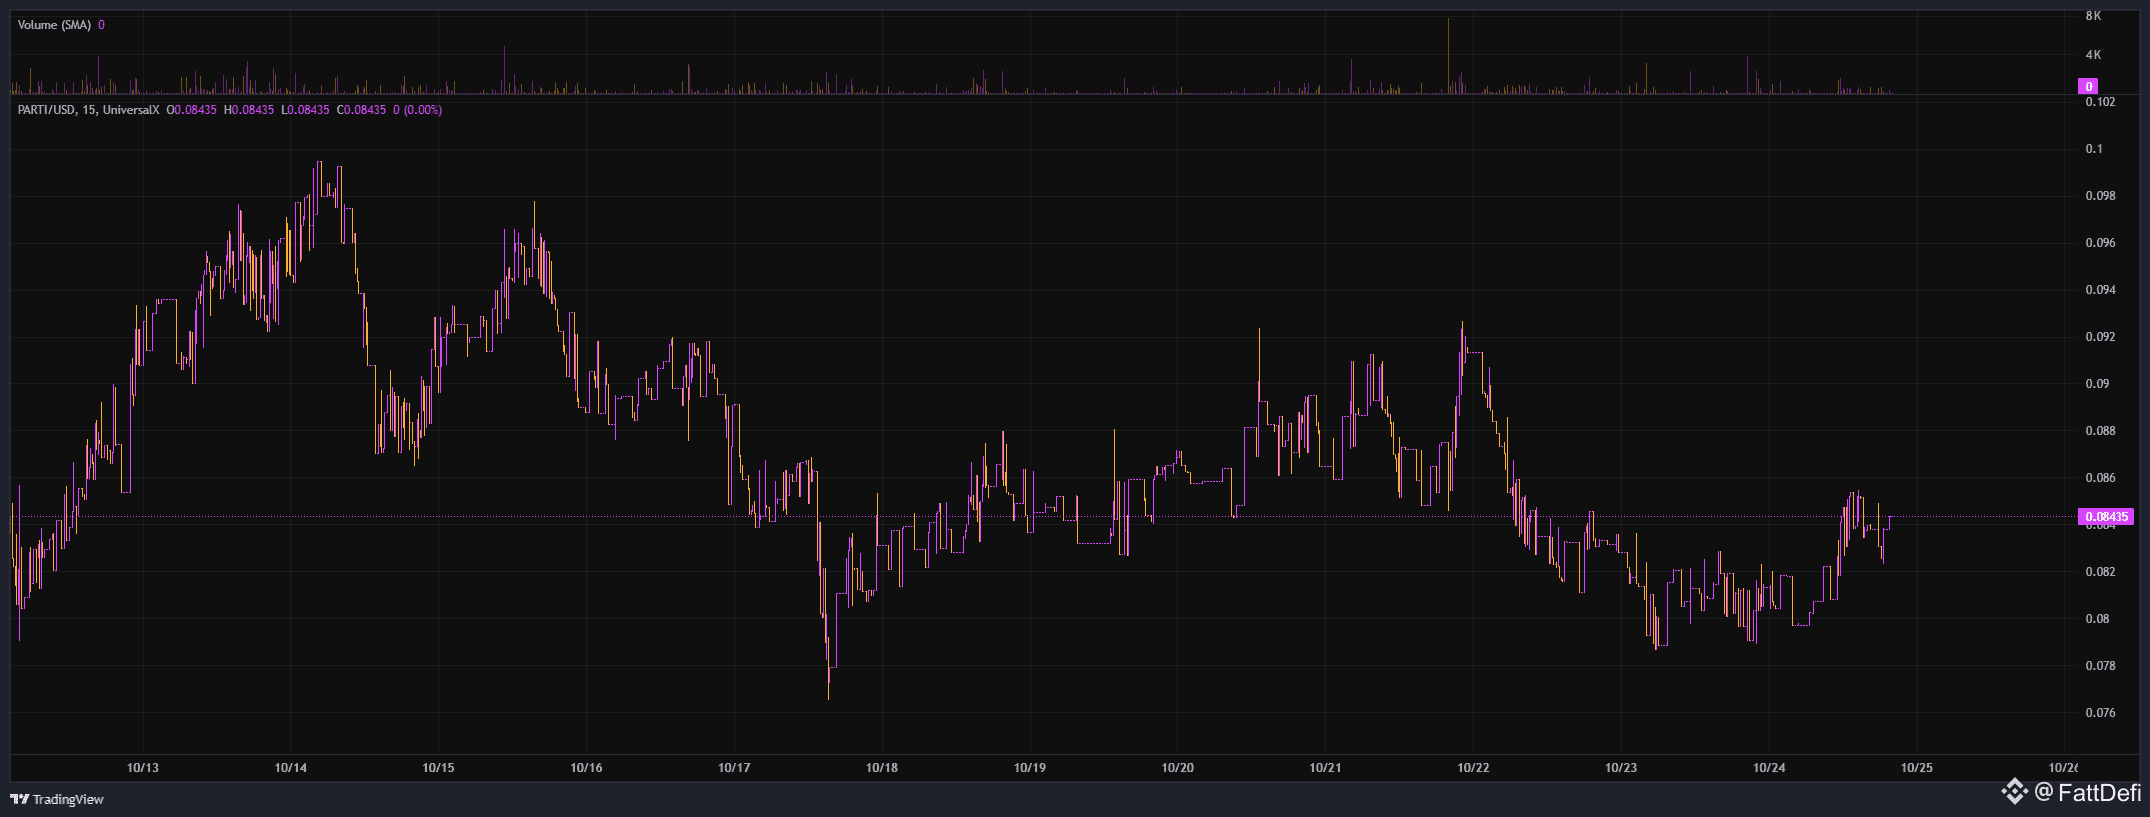Click the magenta 0.08435 current price tag
Screen dimensions: 2150x817
click(x=2105, y=517)
